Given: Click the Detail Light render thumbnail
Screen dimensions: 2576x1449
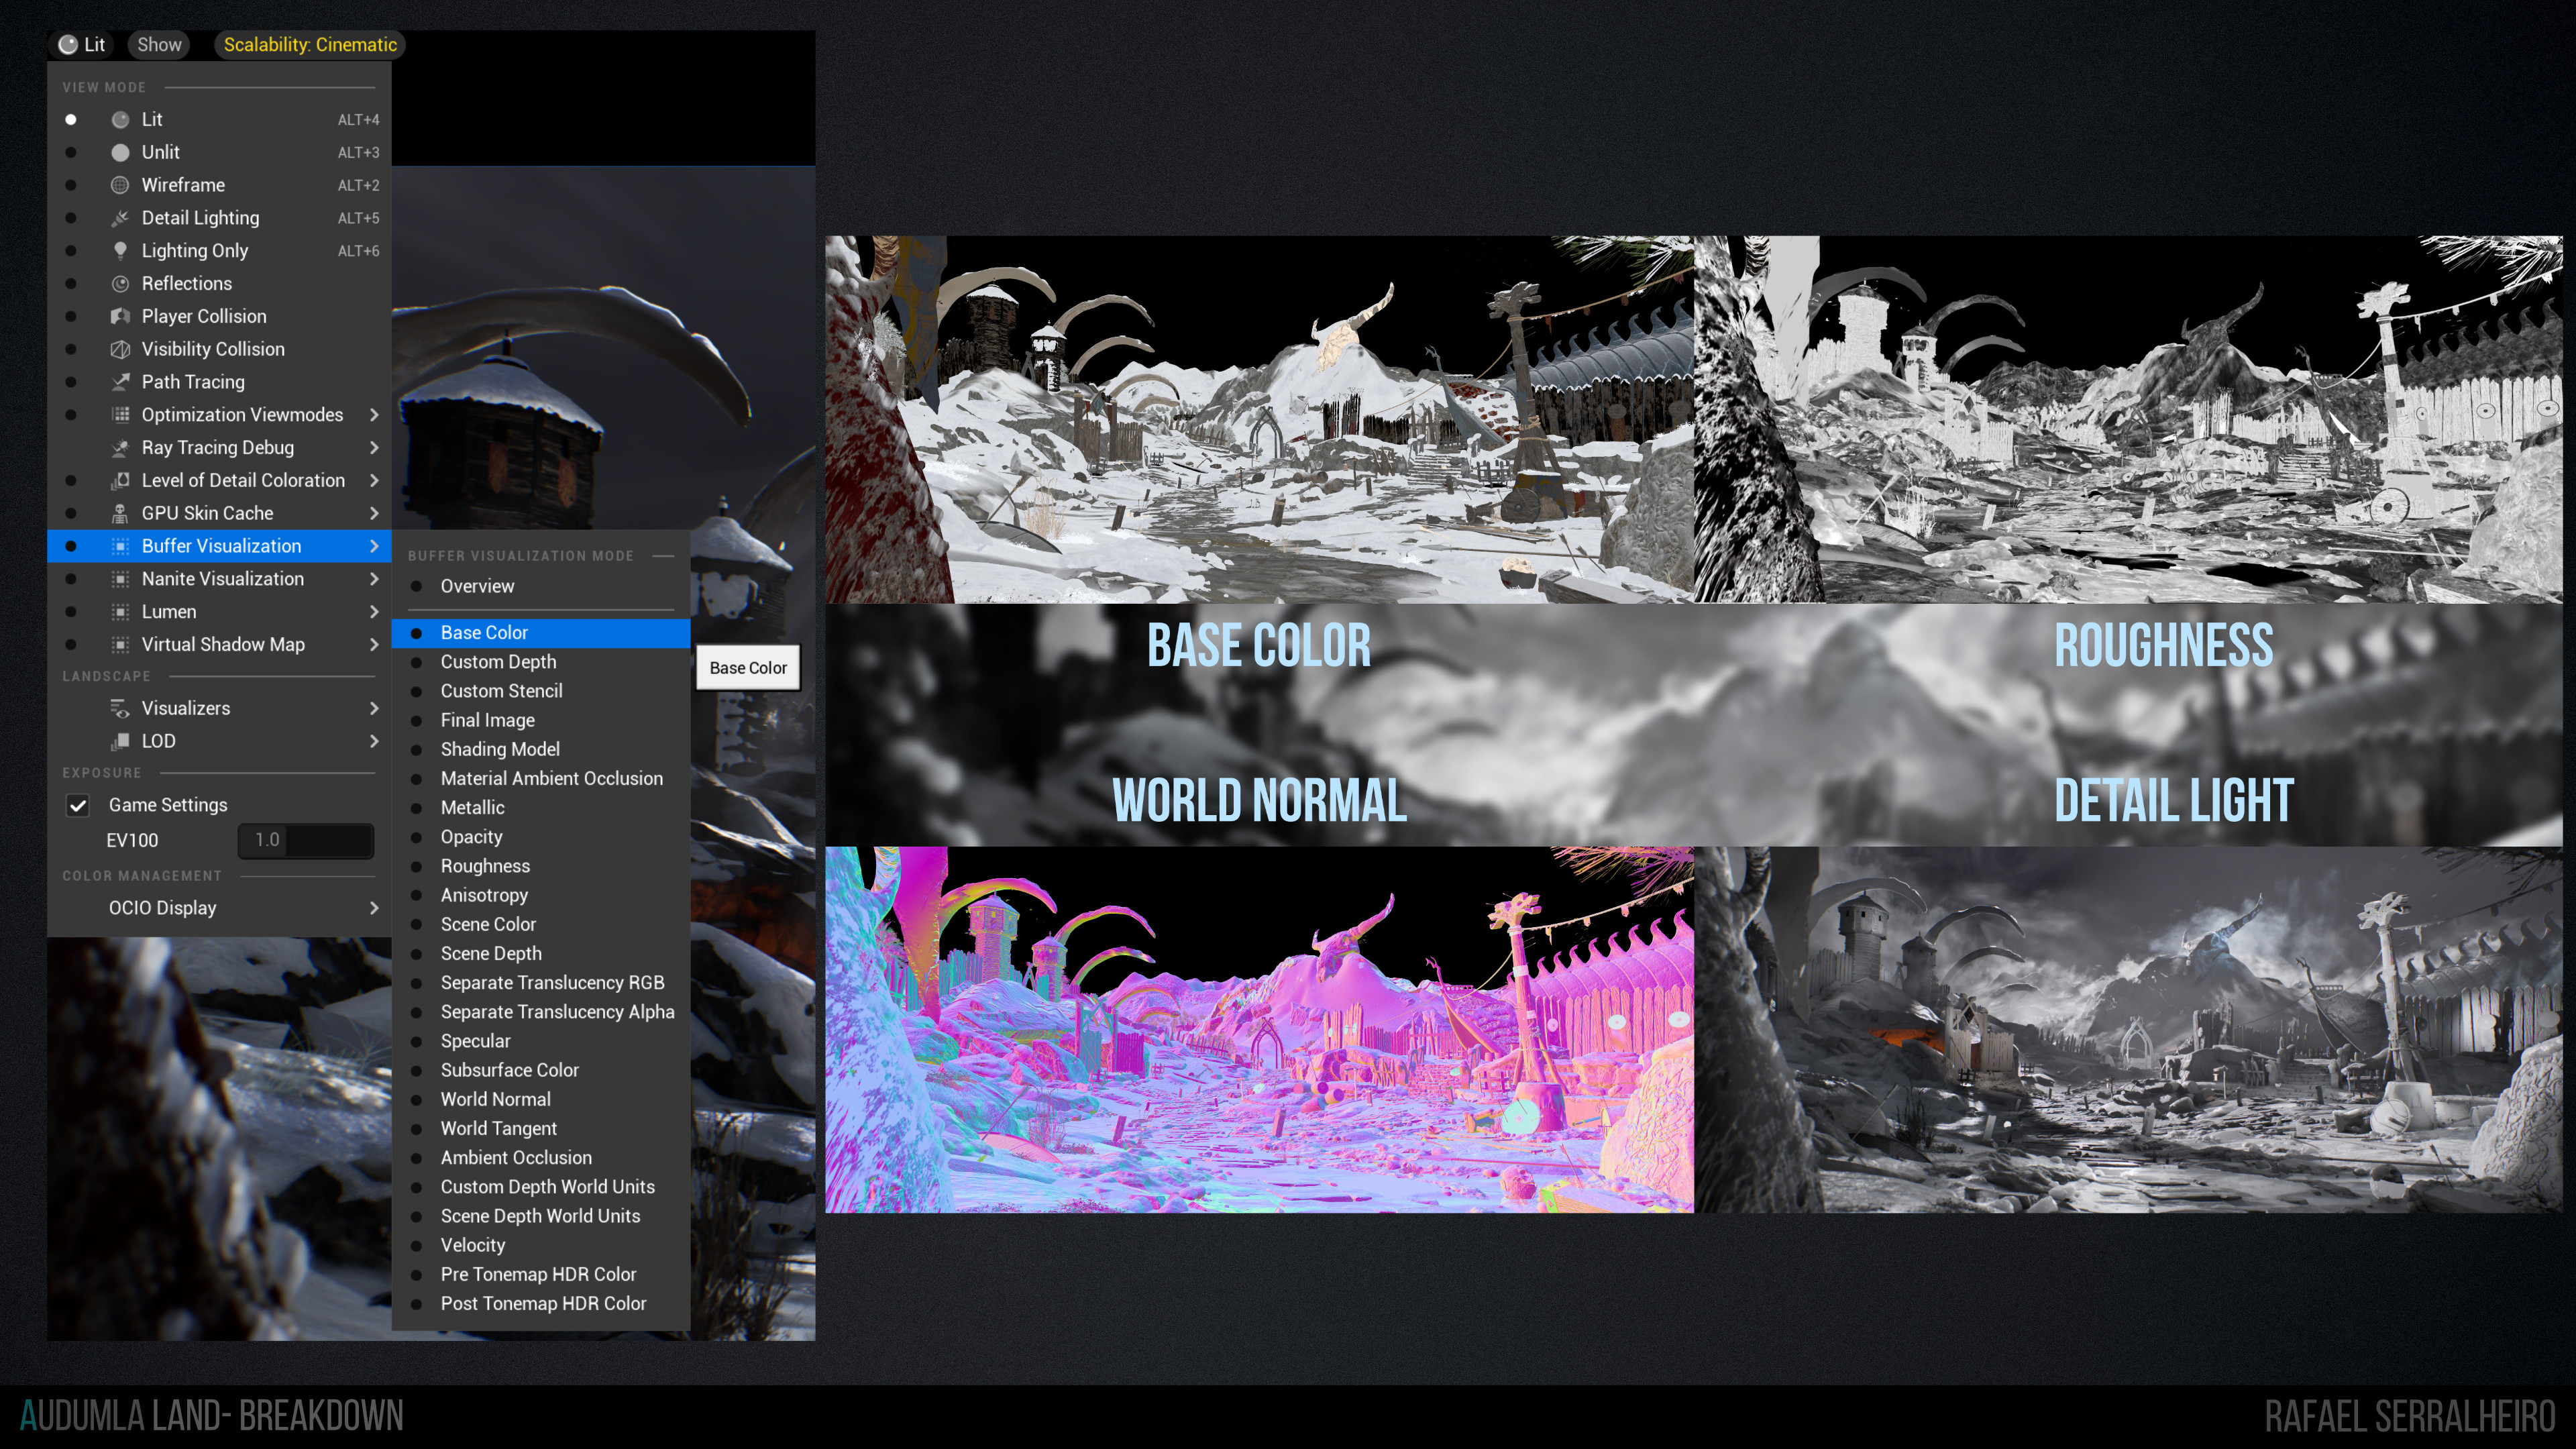Looking at the screenshot, I should point(2129,1030).
